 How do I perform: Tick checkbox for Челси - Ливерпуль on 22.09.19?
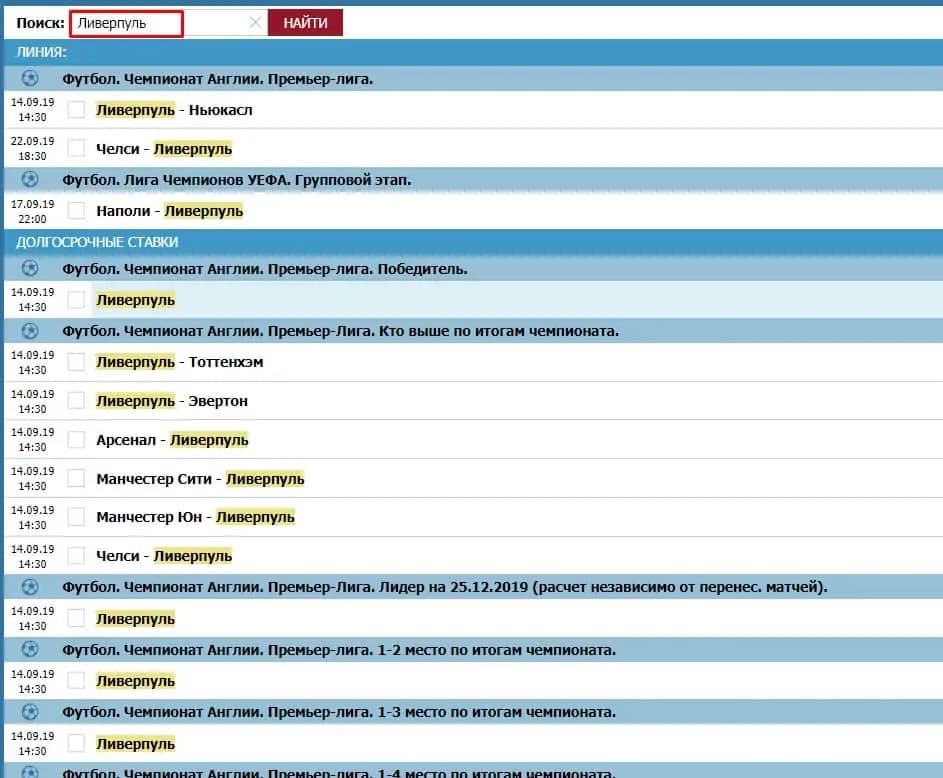point(76,148)
